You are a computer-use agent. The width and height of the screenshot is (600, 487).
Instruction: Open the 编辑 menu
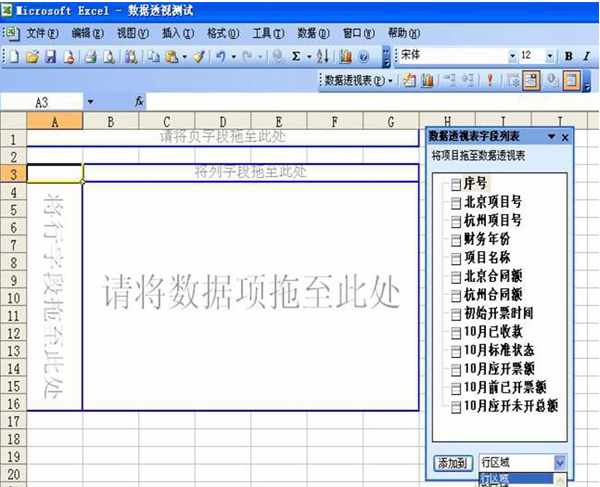pos(87,34)
